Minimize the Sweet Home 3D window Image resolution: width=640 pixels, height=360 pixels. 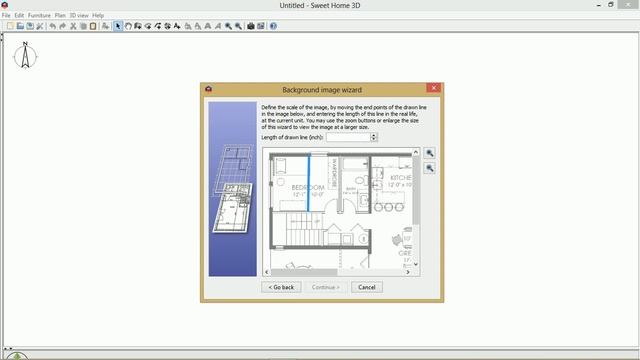[598, 5]
